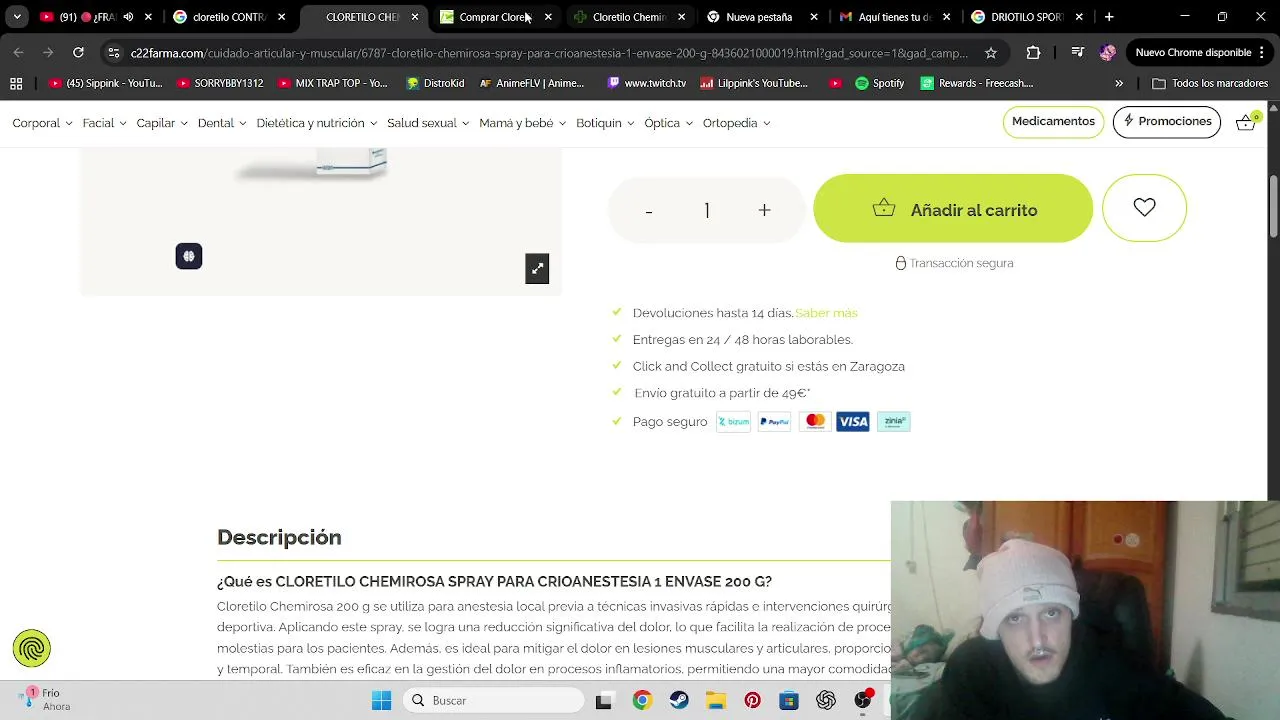Expand the Botiquín category menu
Screen dimensions: 1280x720
pos(605,123)
